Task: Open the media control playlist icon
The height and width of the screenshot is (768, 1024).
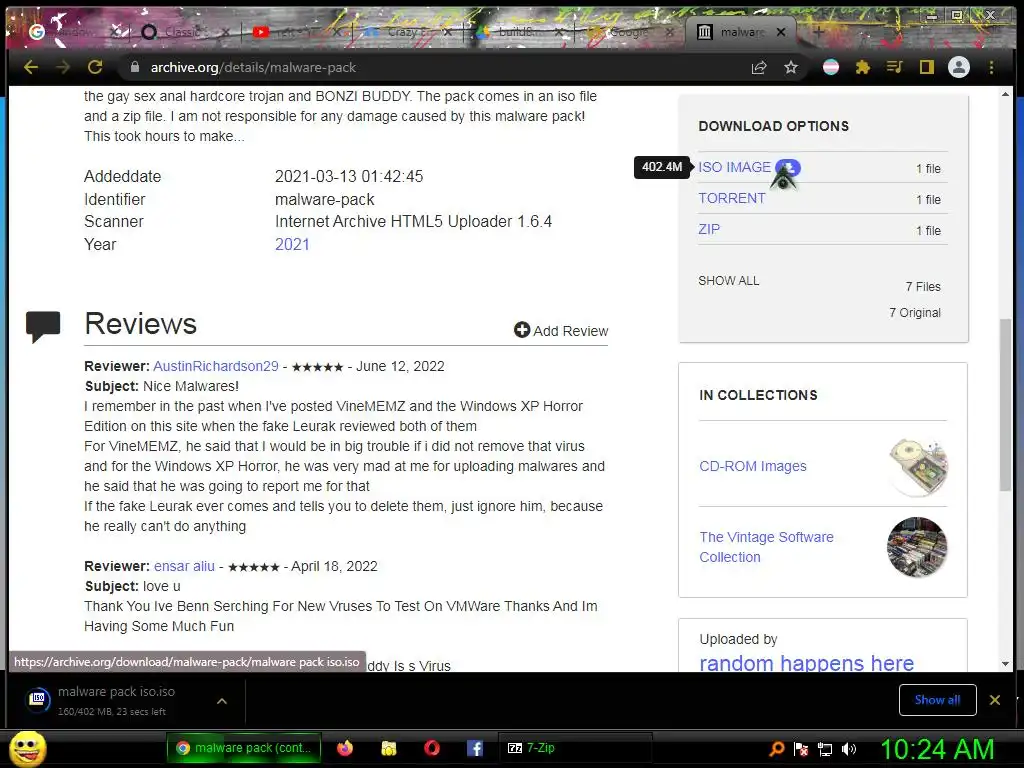Action: [895, 67]
